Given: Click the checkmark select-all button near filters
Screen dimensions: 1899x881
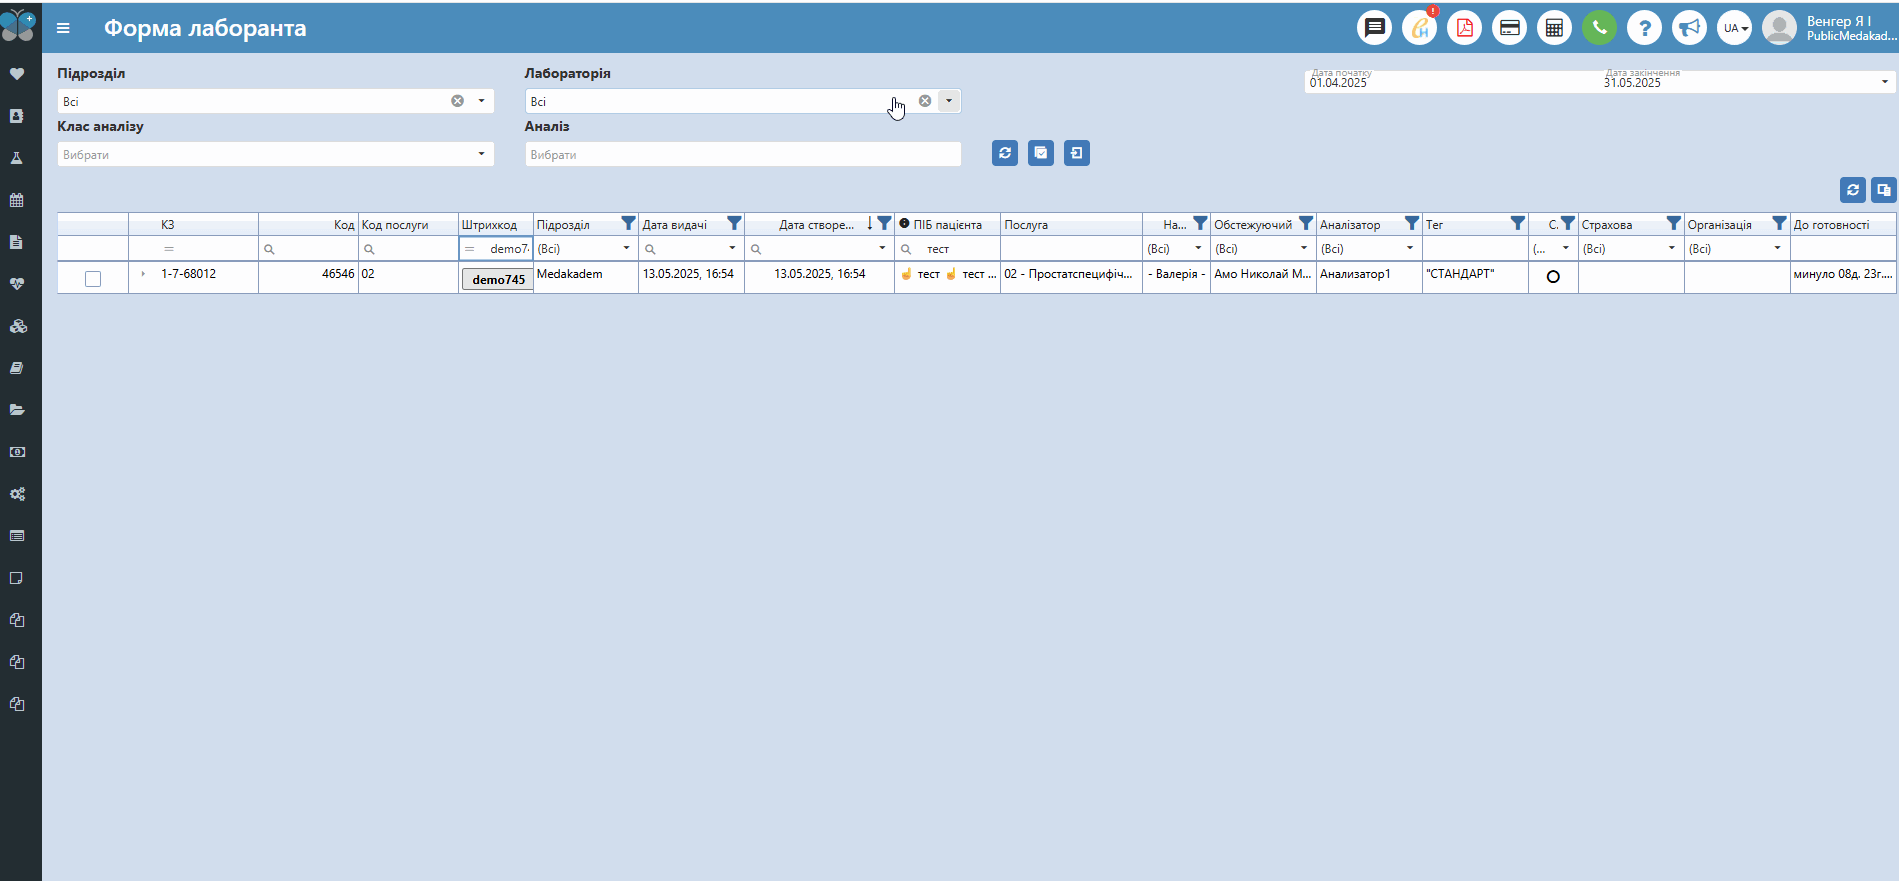Looking at the screenshot, I should coord(1041,153).
